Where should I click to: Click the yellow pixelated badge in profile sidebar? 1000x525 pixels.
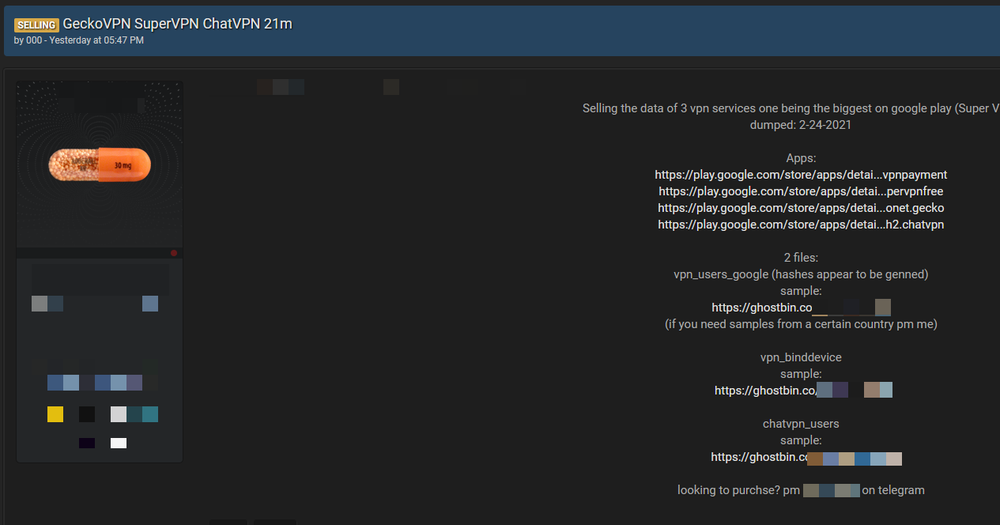55,415
